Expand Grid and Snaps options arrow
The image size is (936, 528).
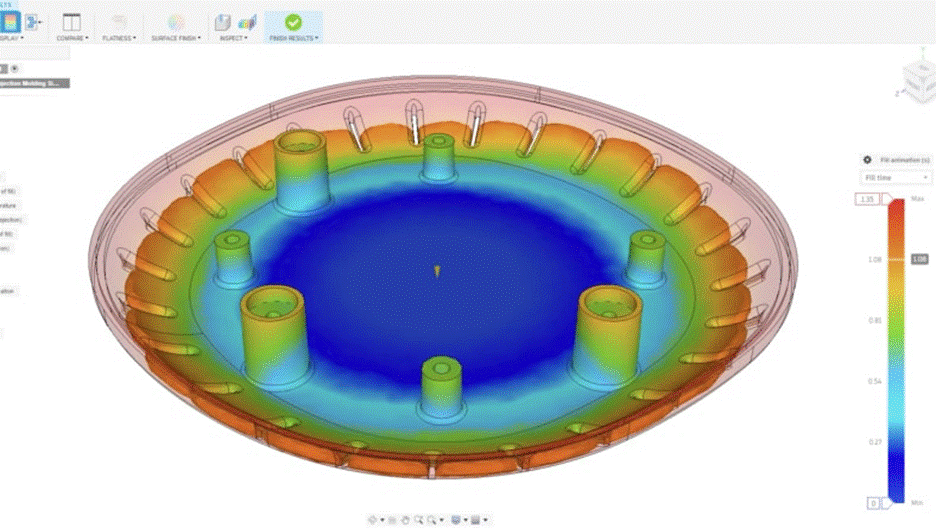pyautogui.click(x=485, y=520)
